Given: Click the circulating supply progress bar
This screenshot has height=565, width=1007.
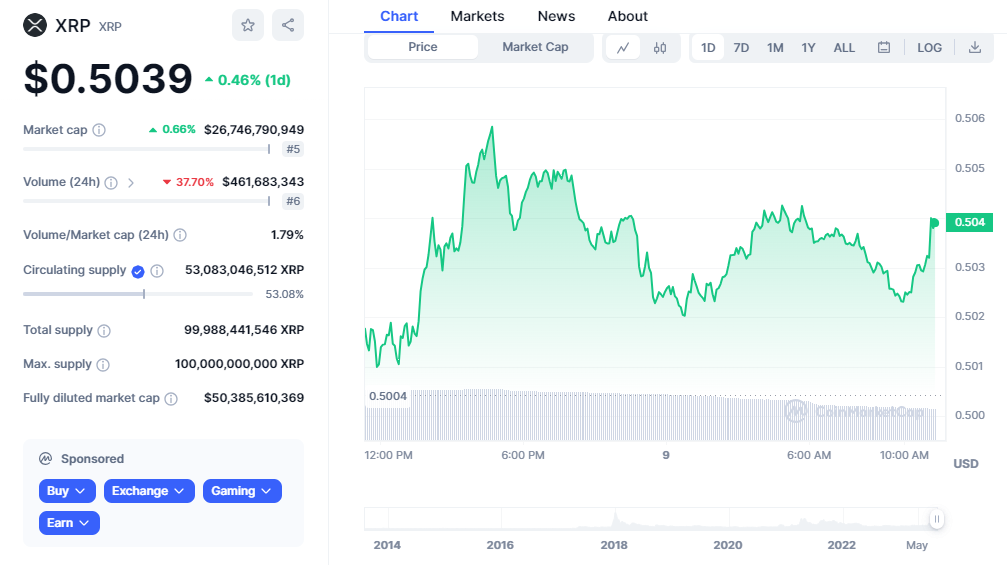Looking at the screenshot, I should [137, 294].
